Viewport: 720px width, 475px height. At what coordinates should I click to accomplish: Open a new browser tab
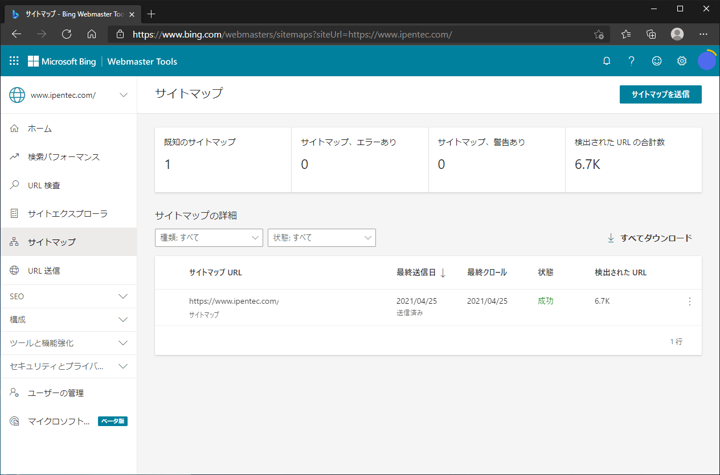[x=151, y=14]
